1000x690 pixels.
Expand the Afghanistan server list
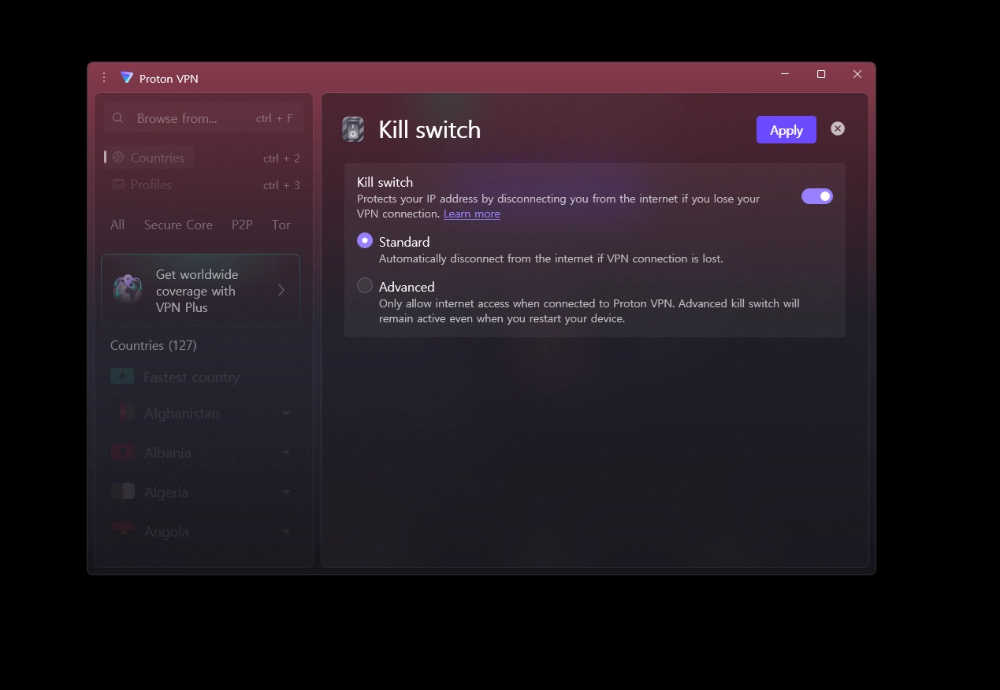286,413
